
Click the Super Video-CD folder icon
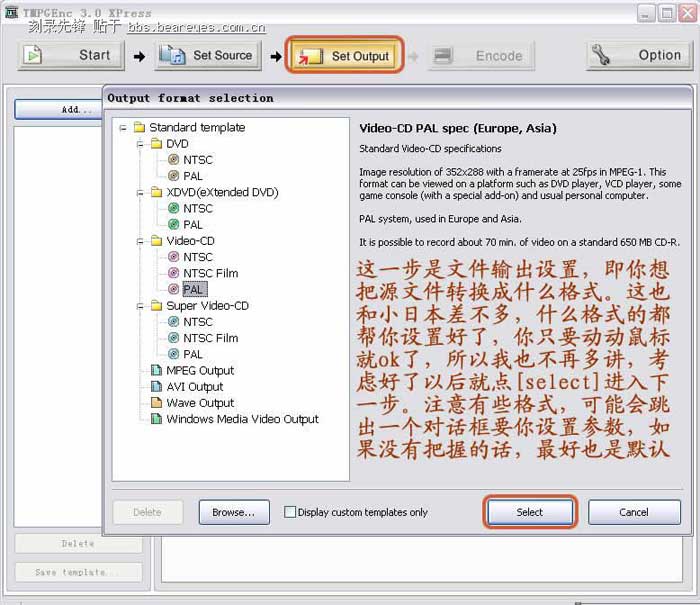[156, 305]
